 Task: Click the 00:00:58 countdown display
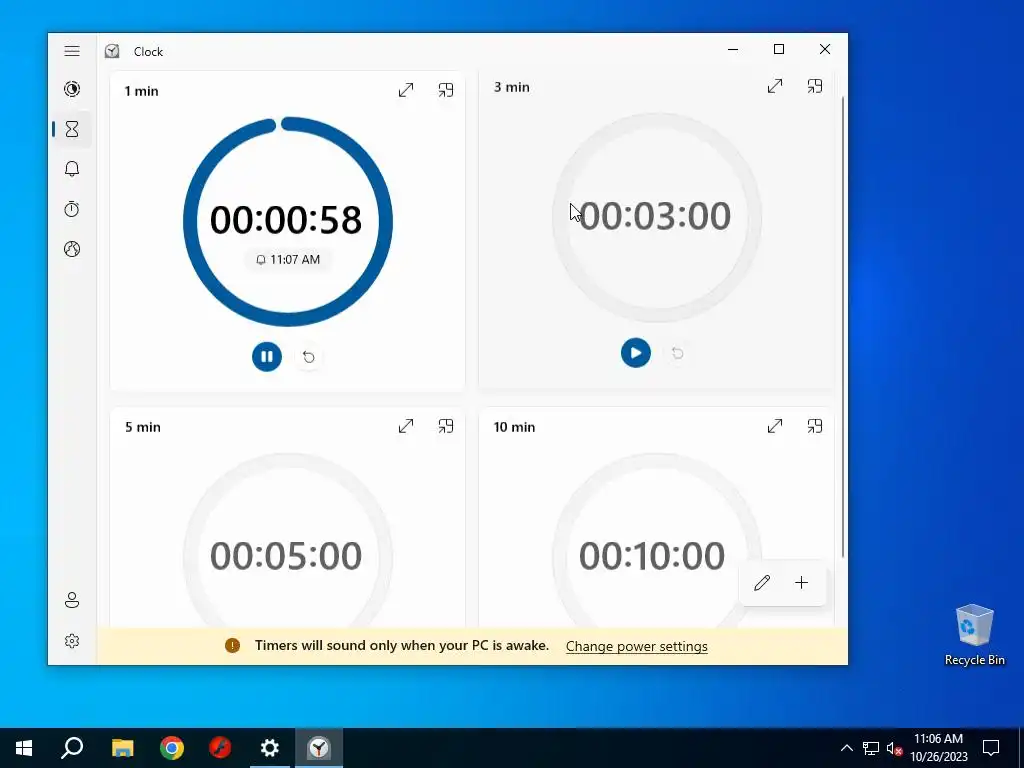point(286,219)
